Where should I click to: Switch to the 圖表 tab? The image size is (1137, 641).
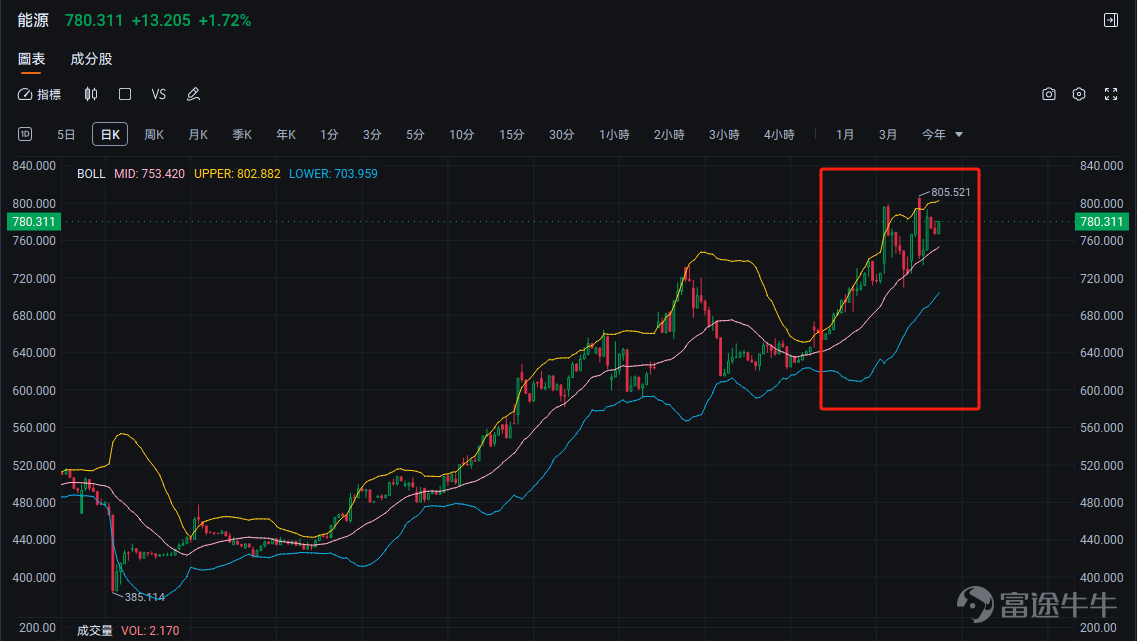tap(32, 59)
